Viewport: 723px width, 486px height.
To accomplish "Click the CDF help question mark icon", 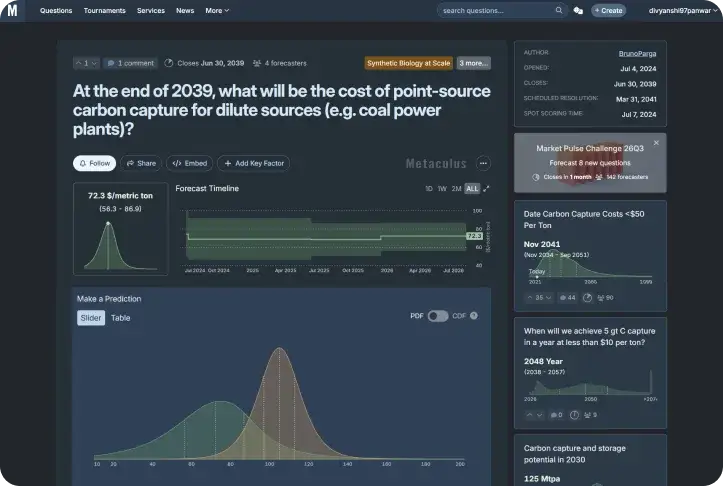I will [474, 316].
